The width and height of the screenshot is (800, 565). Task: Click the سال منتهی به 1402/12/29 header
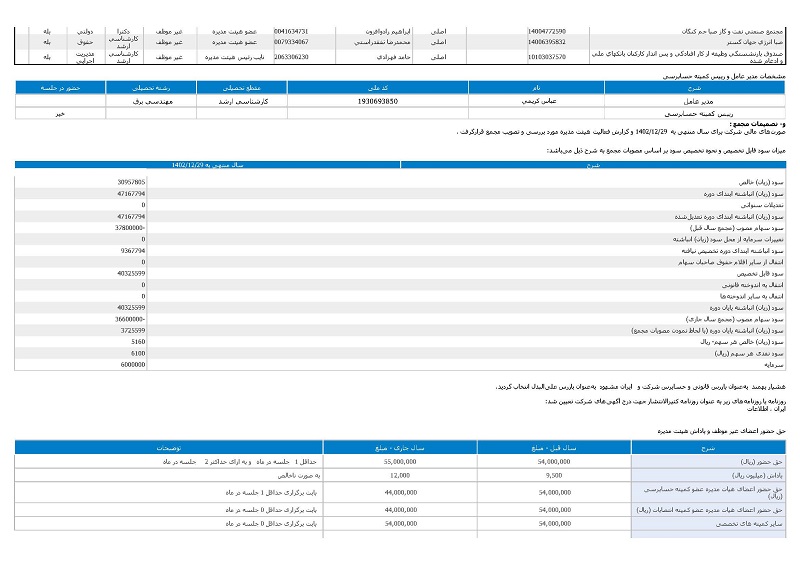point(208,165)
